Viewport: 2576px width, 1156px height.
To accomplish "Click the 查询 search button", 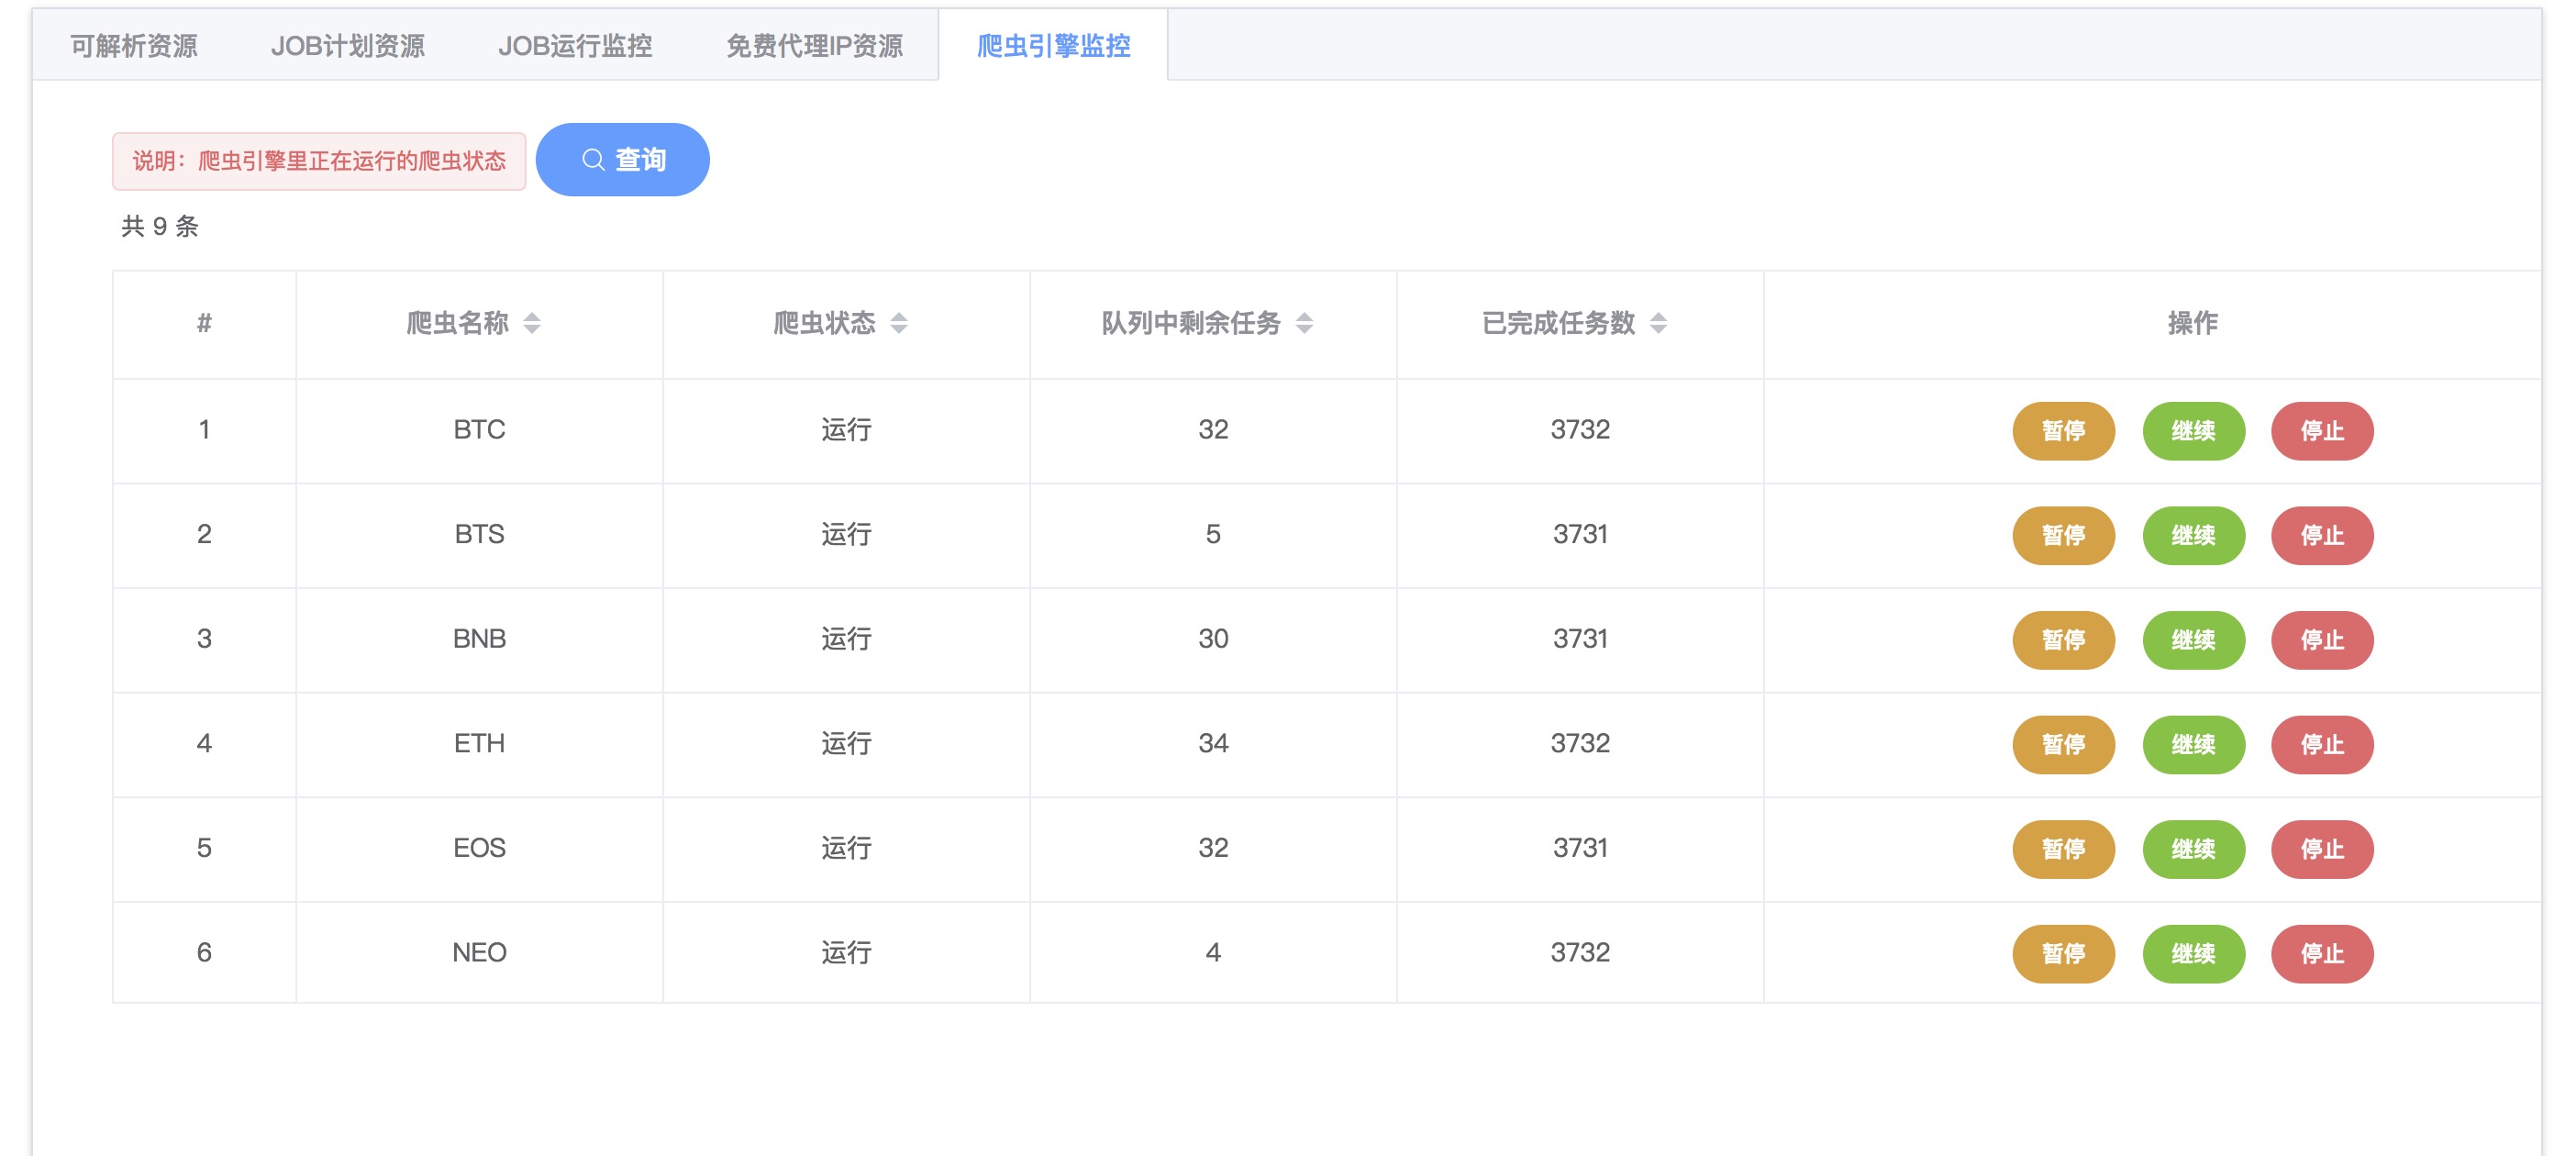I will click(x=622, y=160).
